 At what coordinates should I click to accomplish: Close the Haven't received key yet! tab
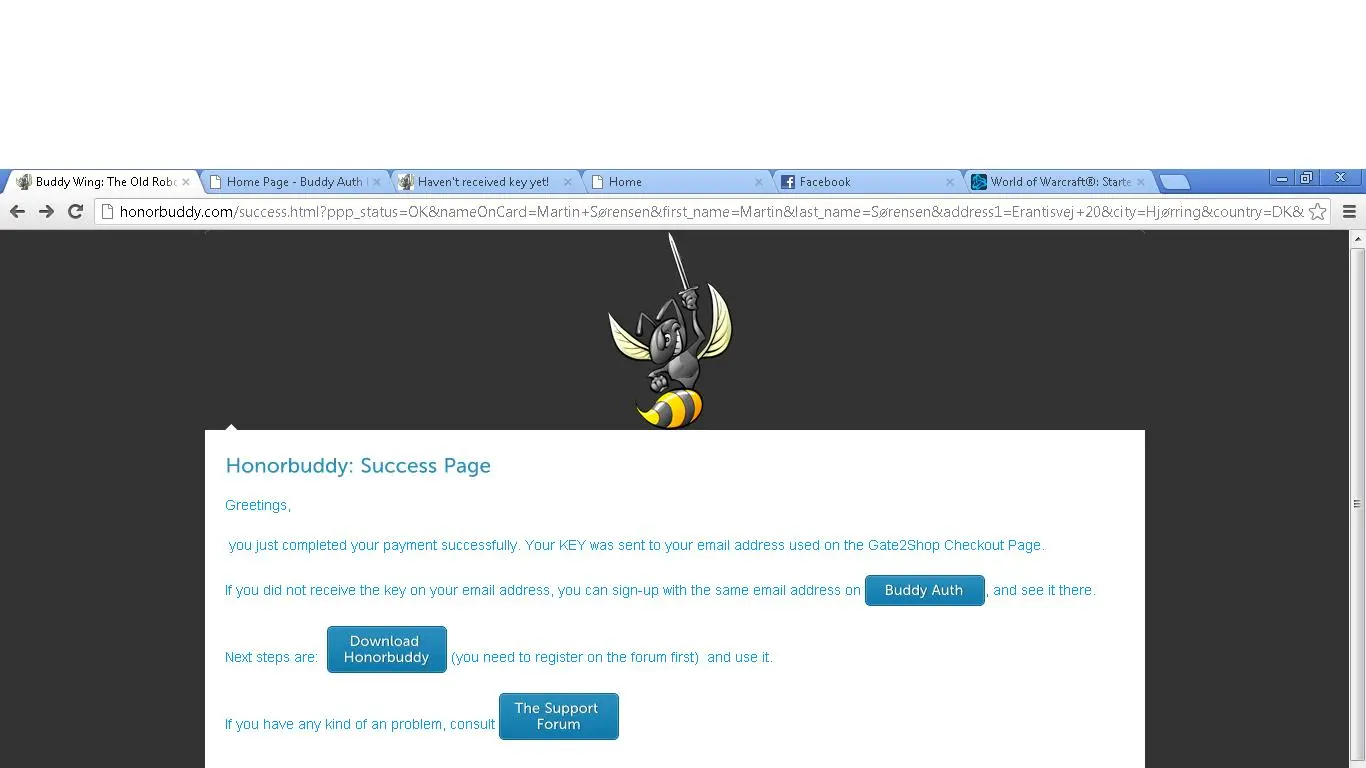[x=567, y=182]
